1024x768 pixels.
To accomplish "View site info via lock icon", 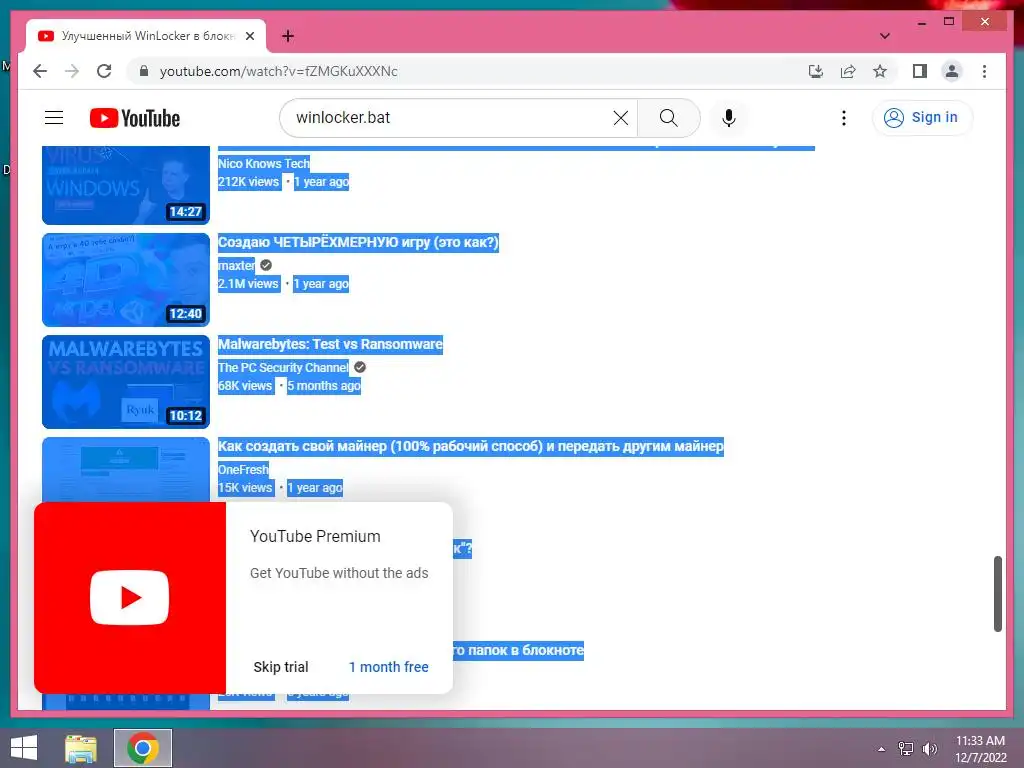I will [144, 71].
